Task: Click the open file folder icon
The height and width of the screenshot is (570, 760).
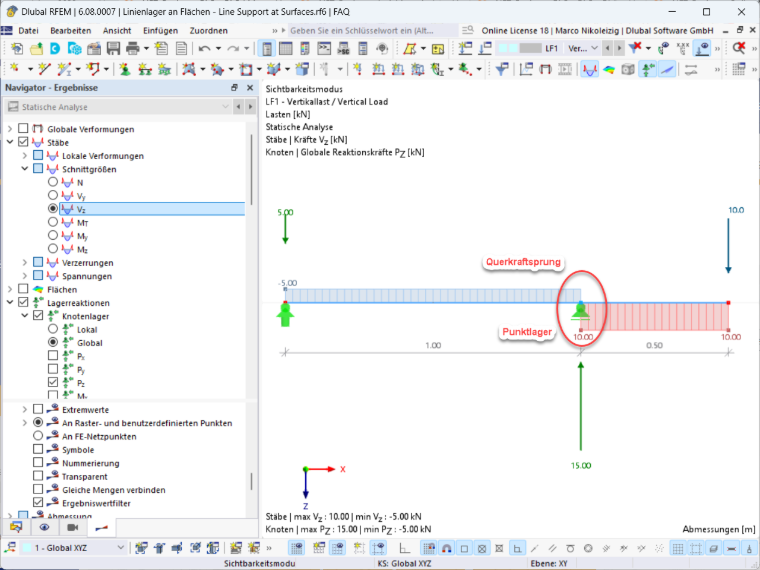Action: [36, 48]
